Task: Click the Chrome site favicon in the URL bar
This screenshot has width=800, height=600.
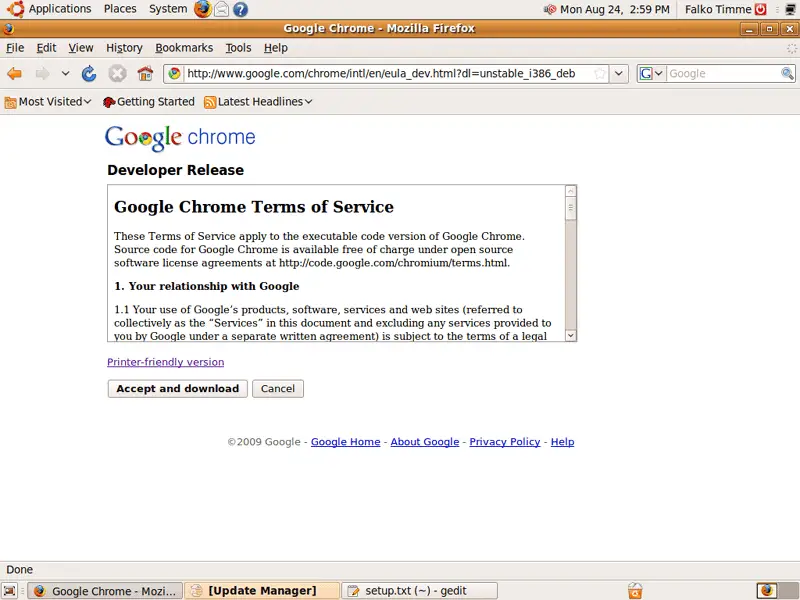Action: tap(174, 73)
